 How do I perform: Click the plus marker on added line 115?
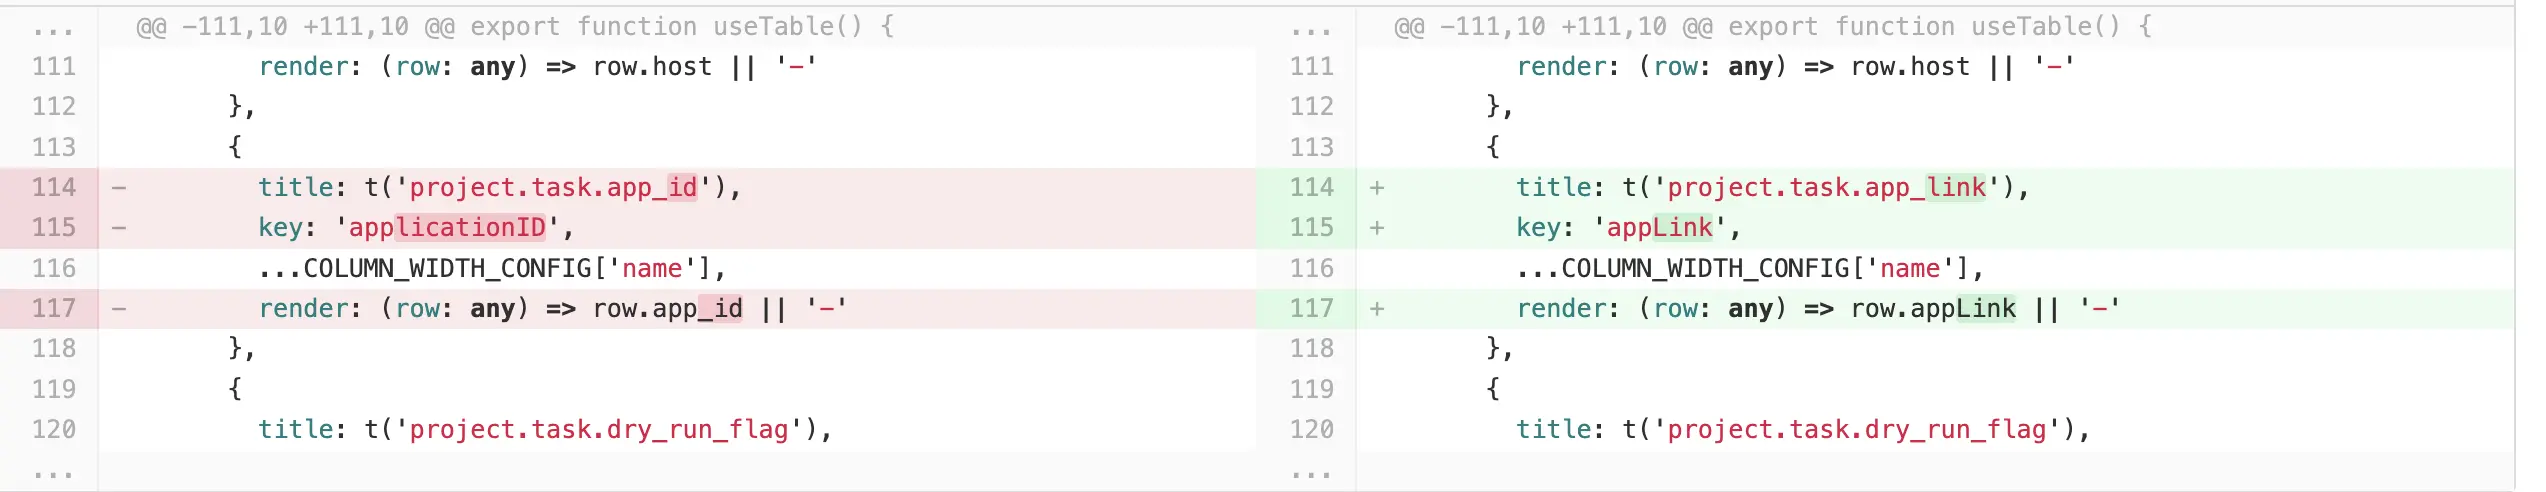pos(1377,228)
